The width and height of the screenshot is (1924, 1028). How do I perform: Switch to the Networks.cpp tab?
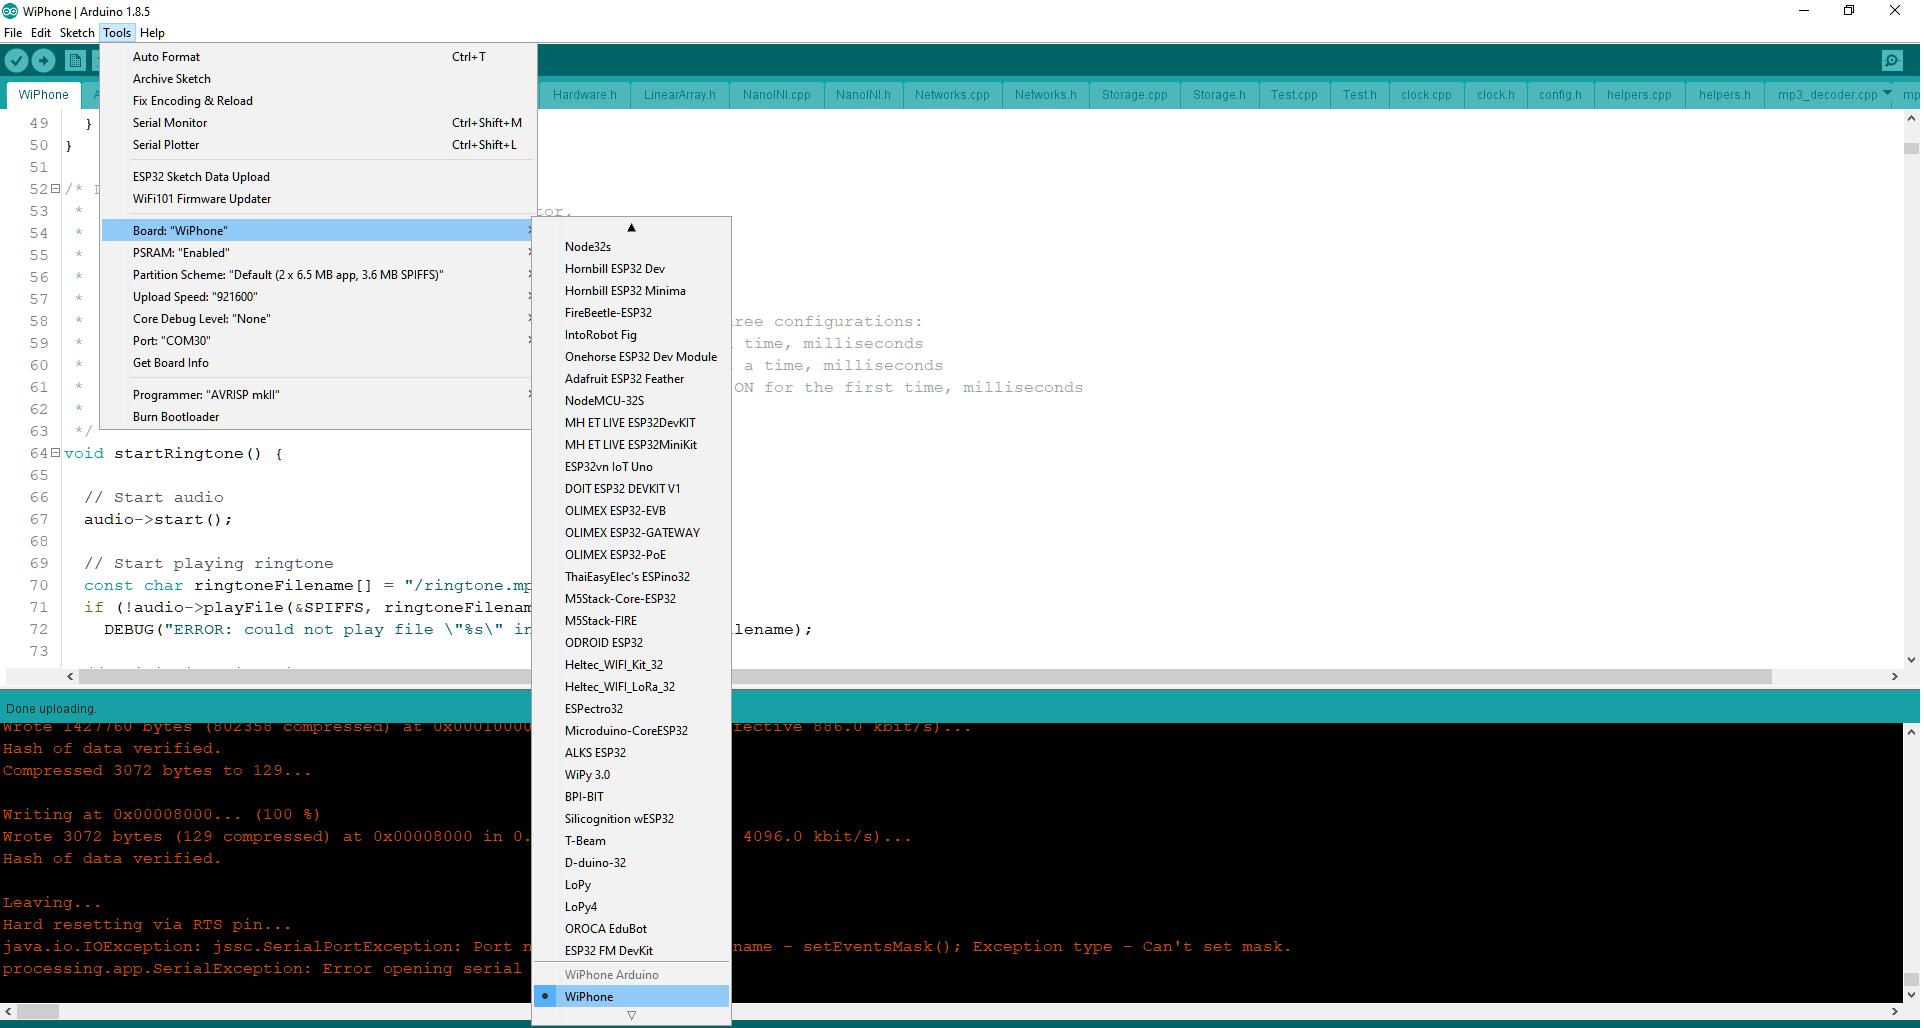pos(951,94)
